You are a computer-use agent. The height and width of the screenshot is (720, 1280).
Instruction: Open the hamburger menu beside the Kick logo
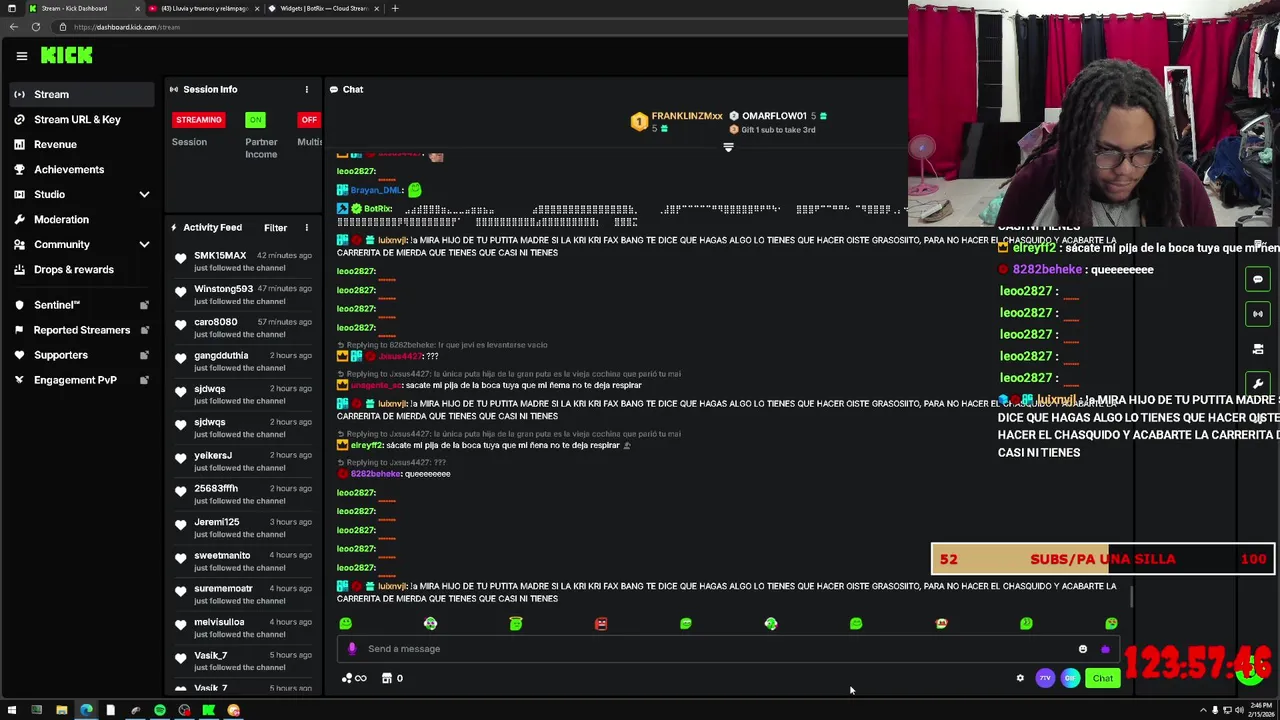pyautogui.click(x=21, y=56)
